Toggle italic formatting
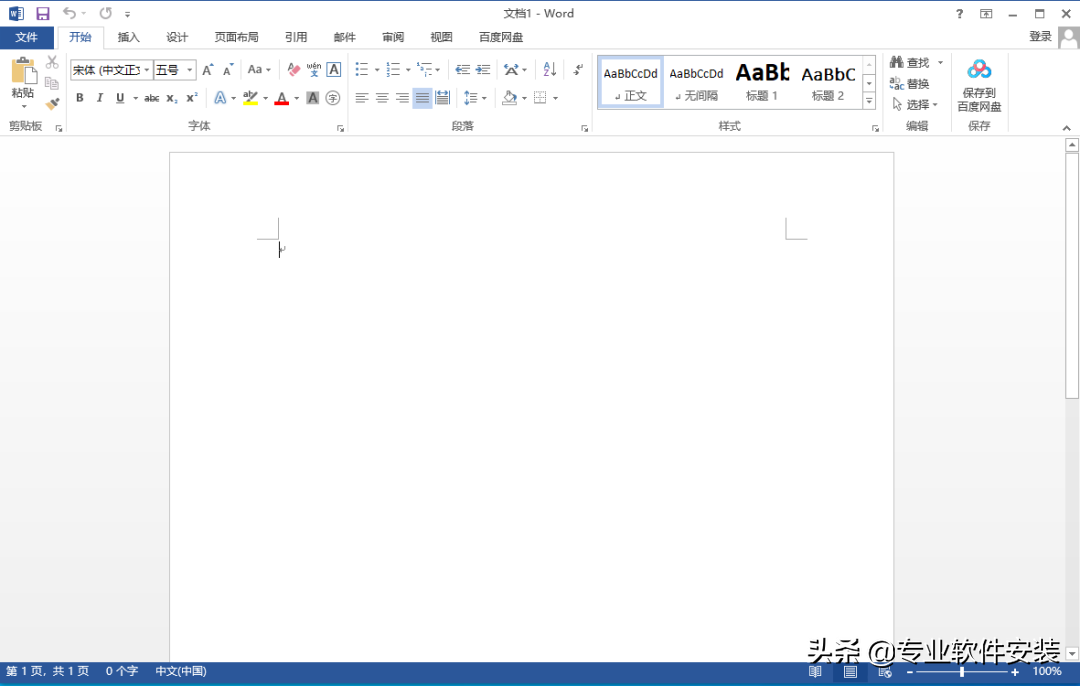 [x=100, y=98]
